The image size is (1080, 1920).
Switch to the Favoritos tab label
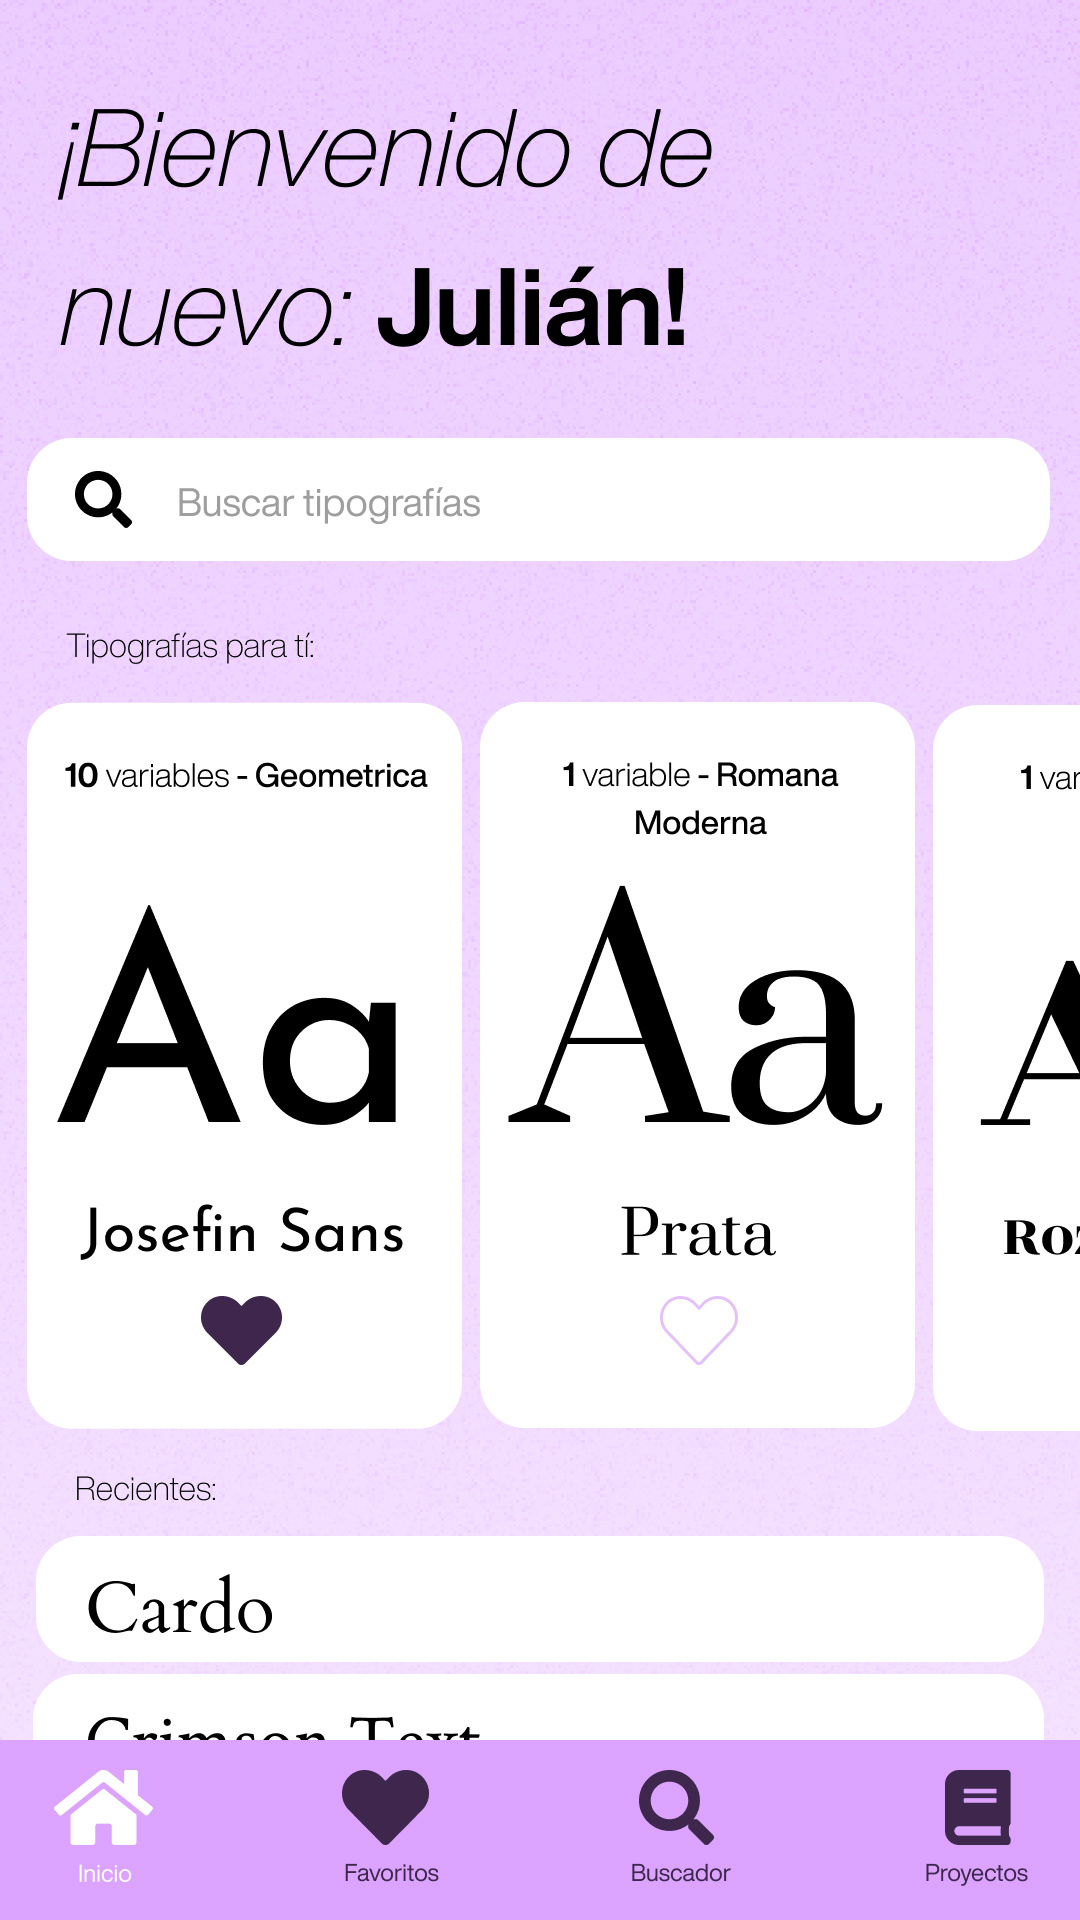(391, 1873)
